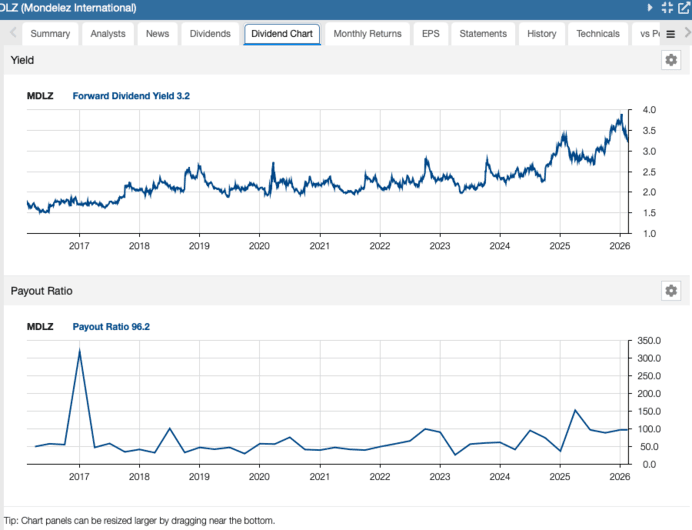The image size is (692, 530).
Task: Open the Analysts tab
Action: (x=108, y=34)
